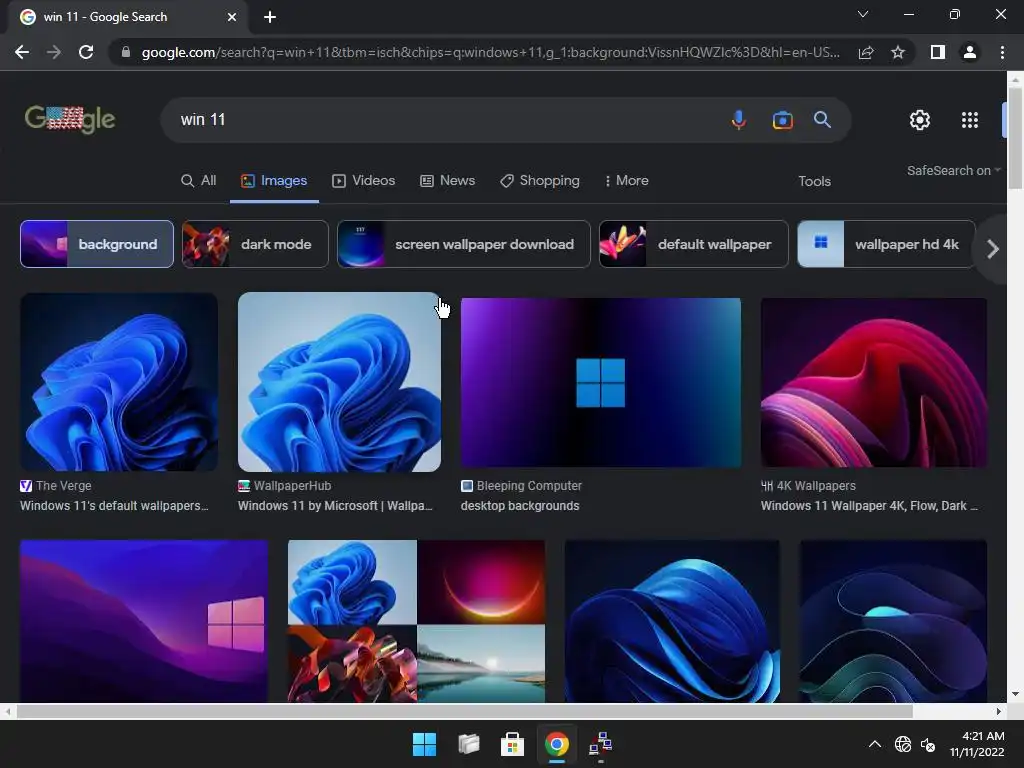Image resolution: width=1024 pixels, height=768 pixels.
Task: Deselect the background filter chip
Action: [x=97, y=244]
